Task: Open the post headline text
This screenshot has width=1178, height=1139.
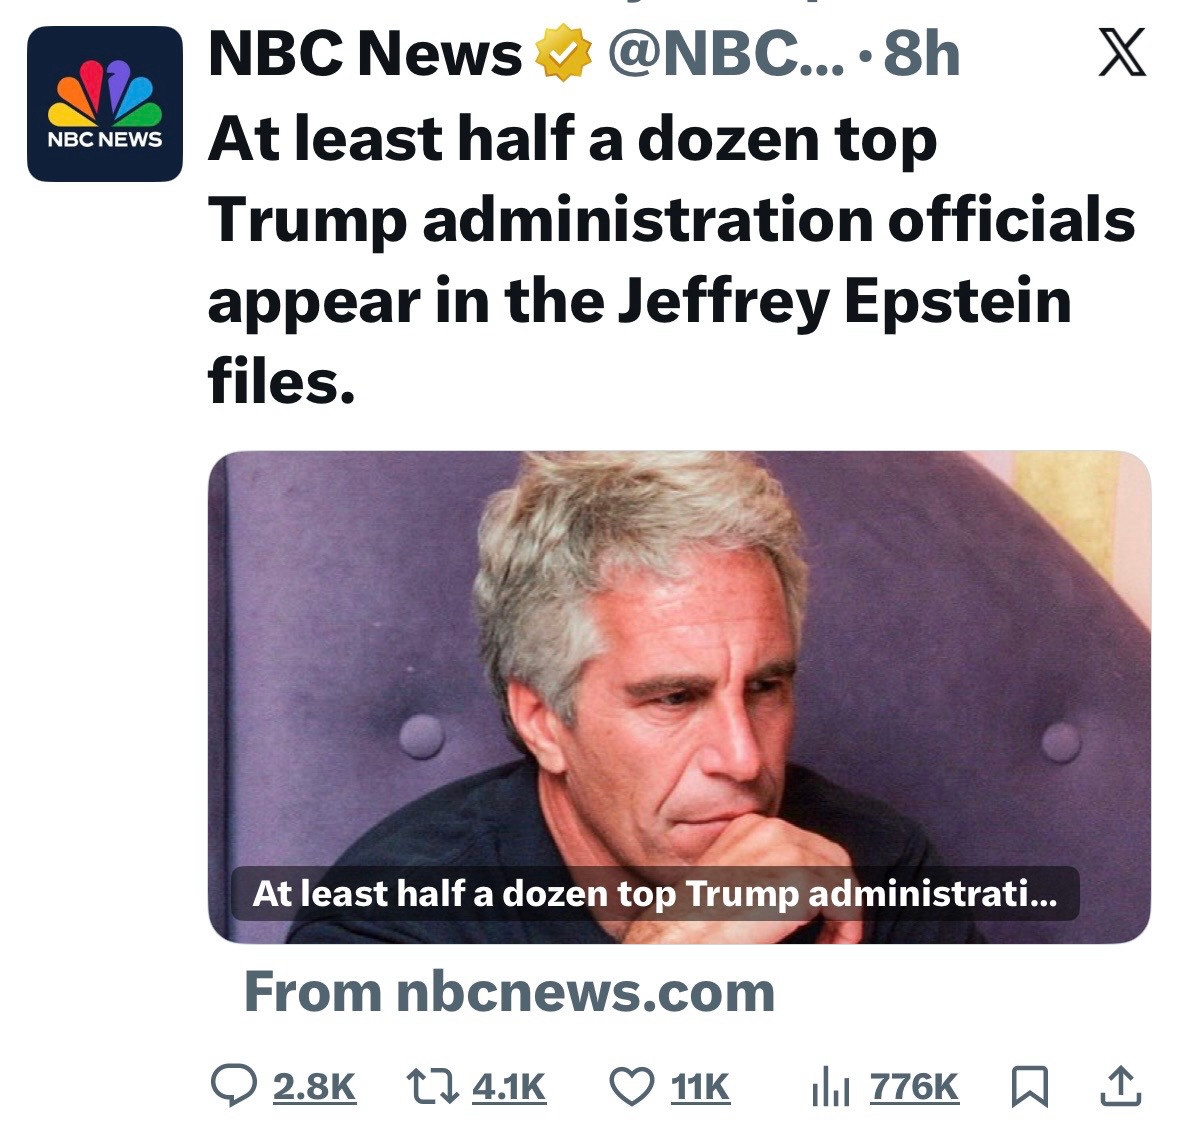Action: (x=670, y=259)
